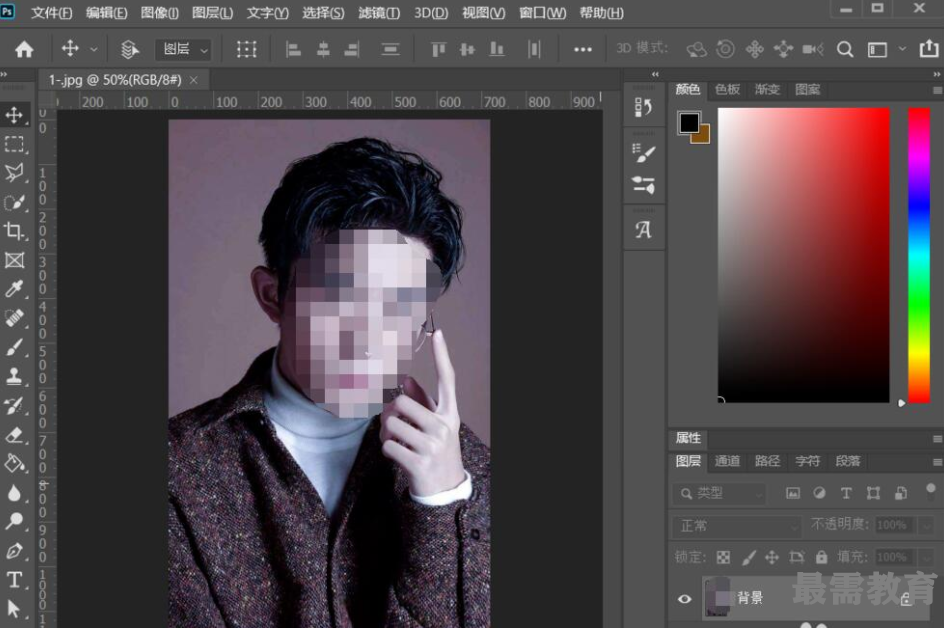This screenshot has height=628, width=944.
Task: Click the rainbow hue slider strip
Action: [919, 255]
